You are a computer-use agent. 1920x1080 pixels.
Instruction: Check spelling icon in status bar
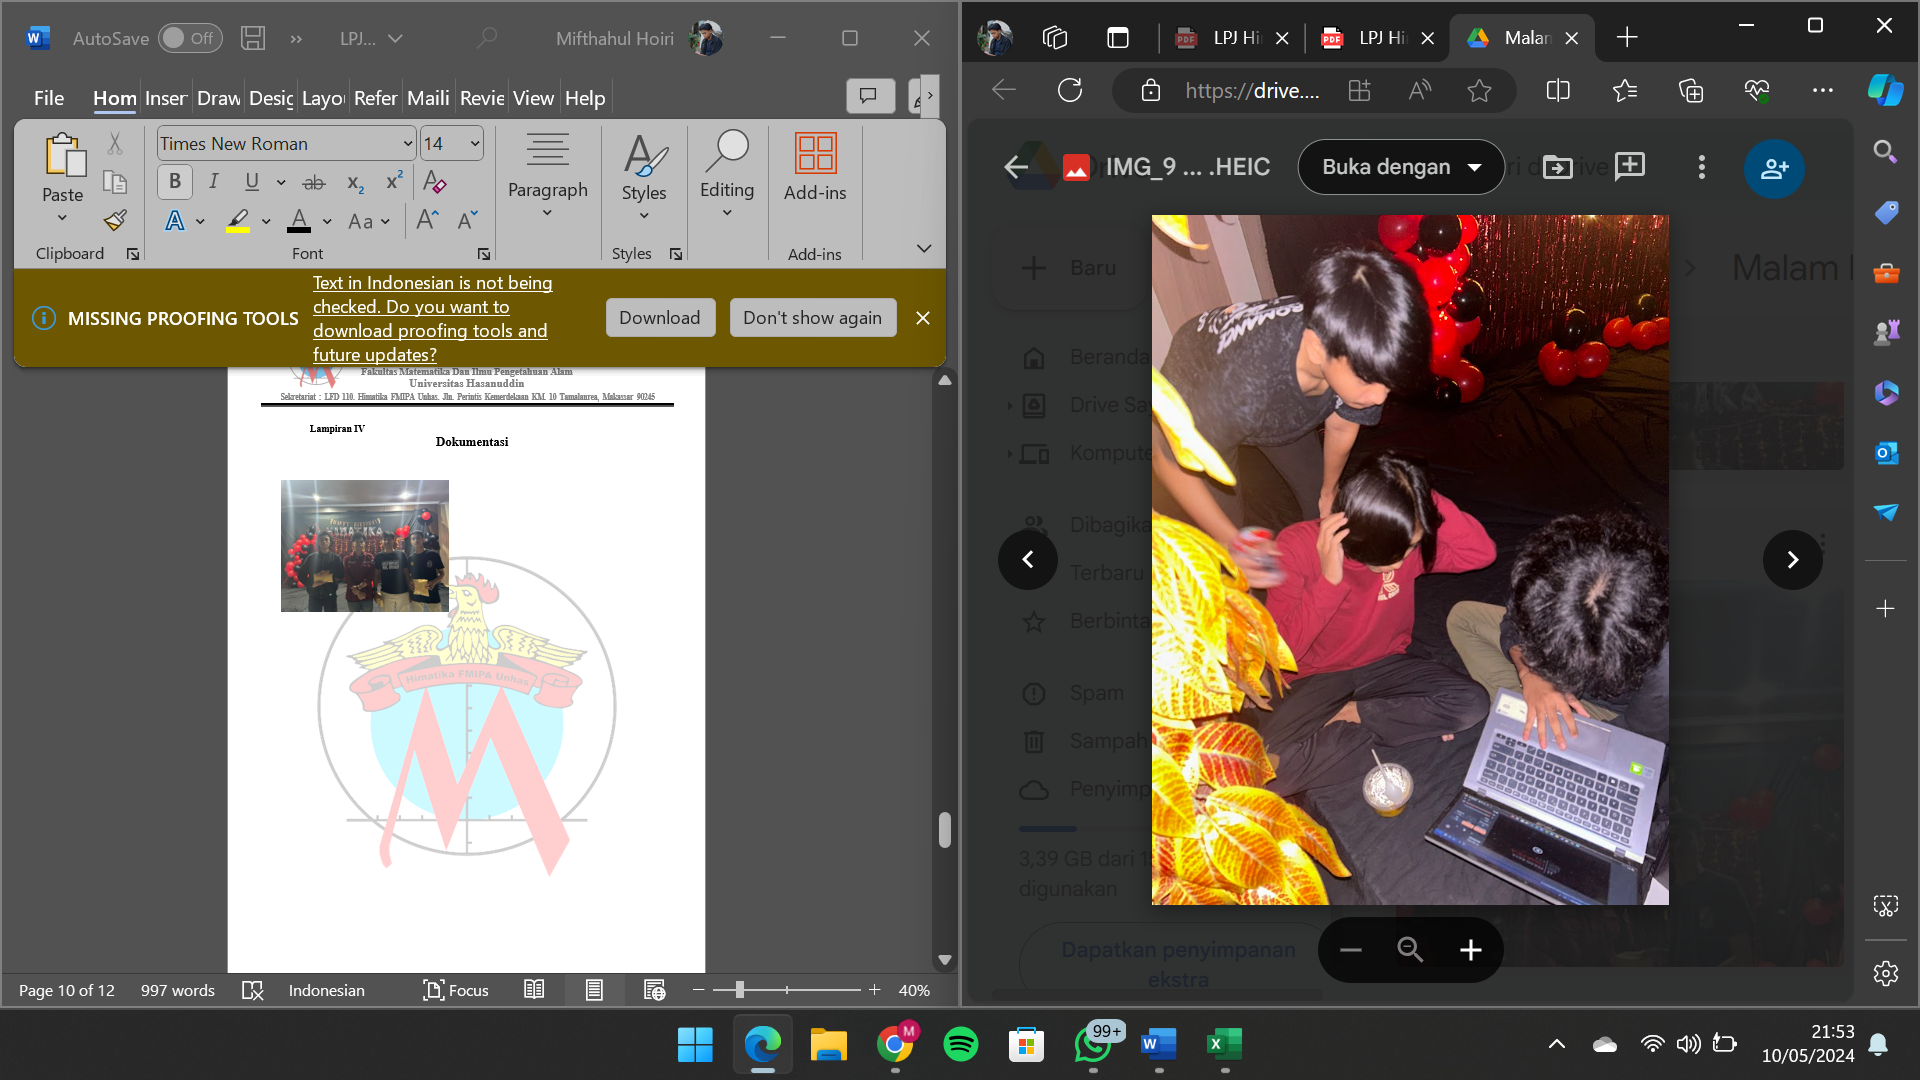point(252,990)
